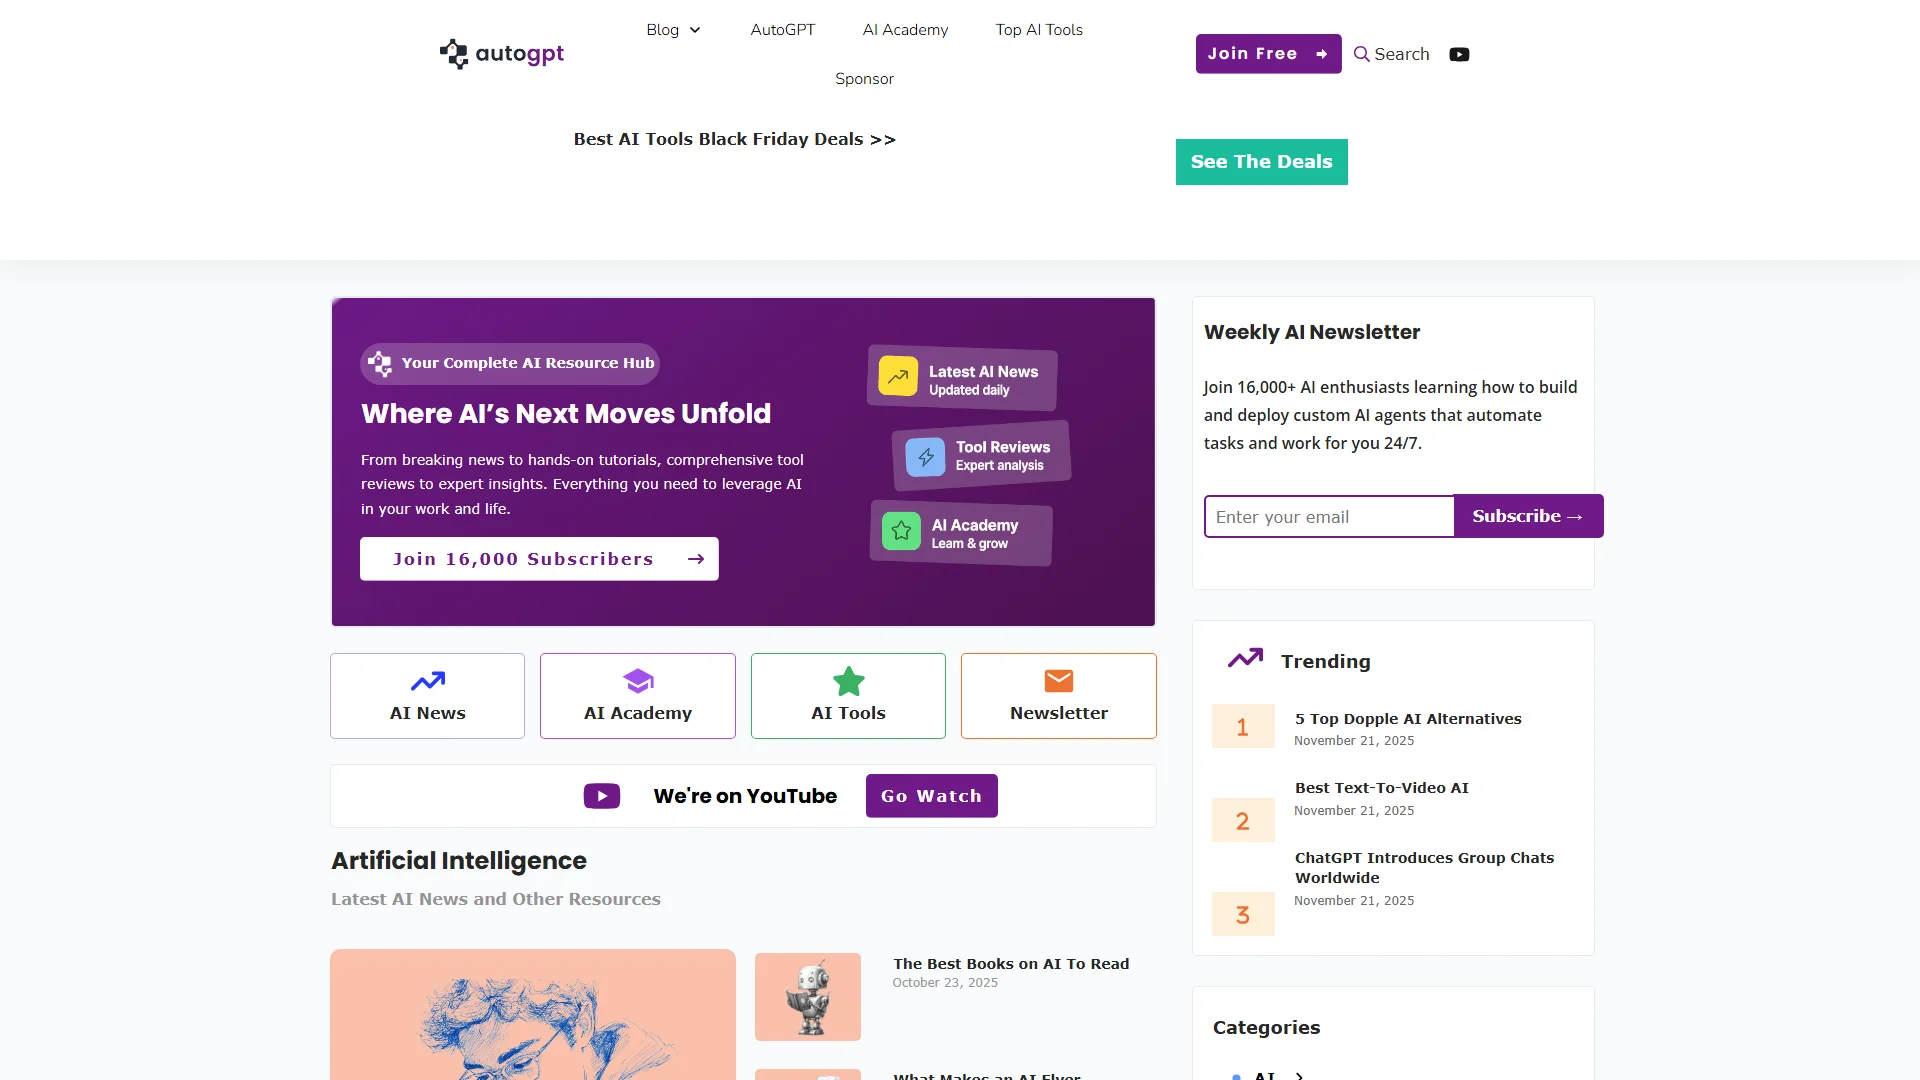The height and width of the screenshot is (1080, 1920).
Task: Open the 5 Top Dopple AI Alternatives article
Action: coord(1407,718)
